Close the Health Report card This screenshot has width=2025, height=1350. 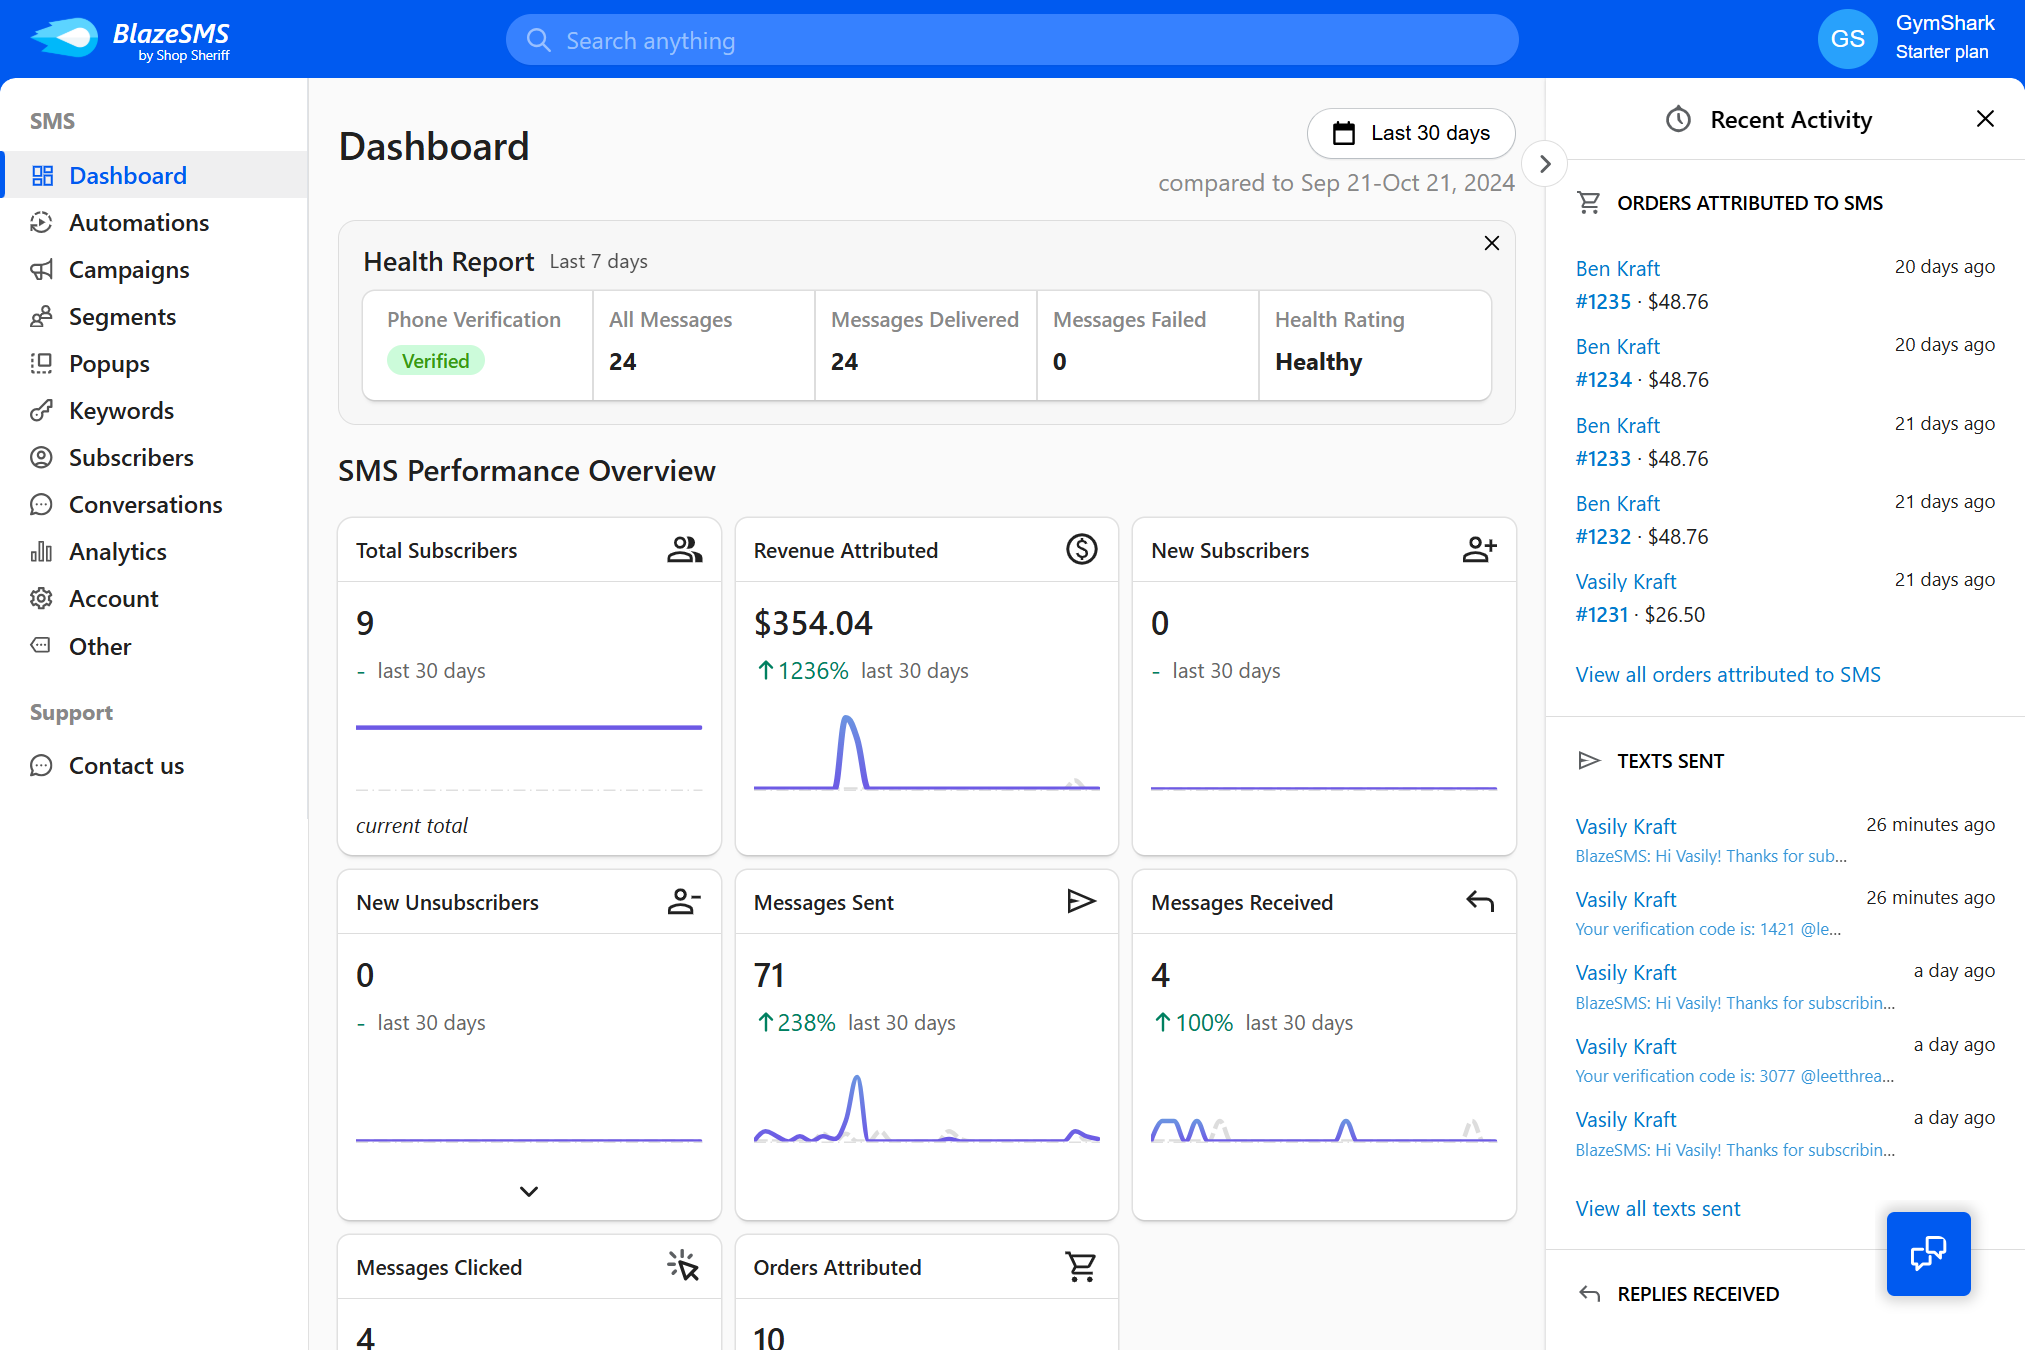(1491, 243)
